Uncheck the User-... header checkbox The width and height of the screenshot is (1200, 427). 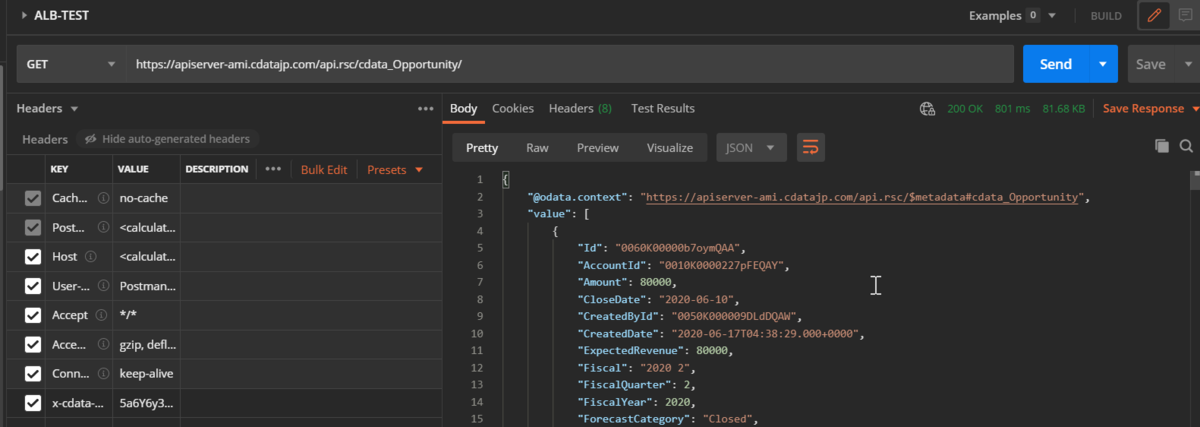pos(33,287)
